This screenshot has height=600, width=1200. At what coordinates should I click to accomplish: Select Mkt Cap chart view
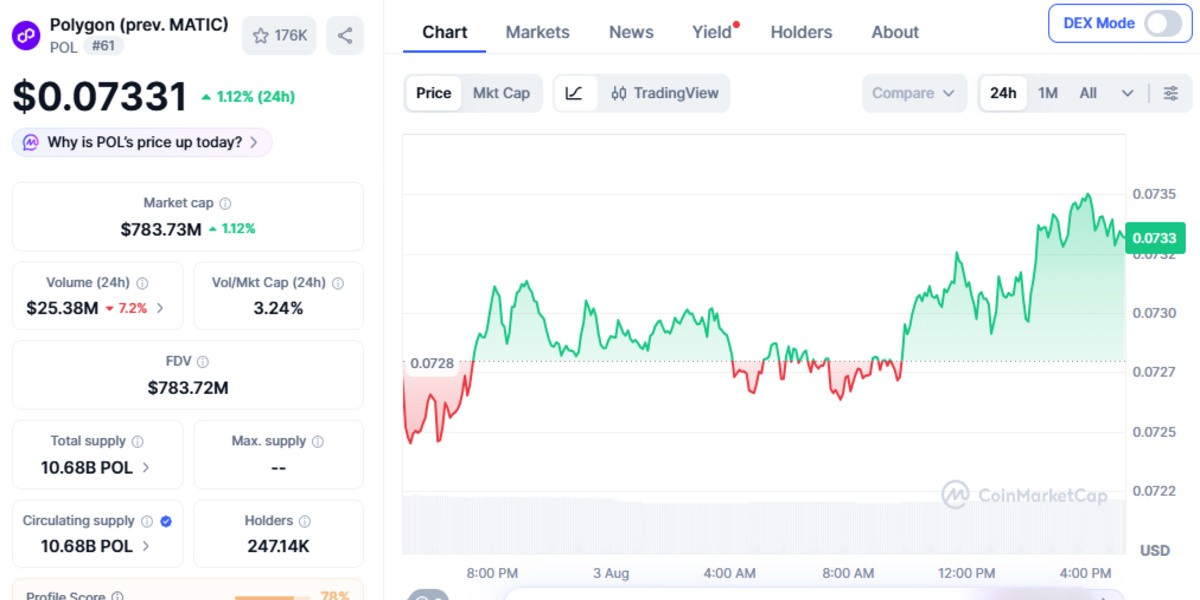[501, 93]
